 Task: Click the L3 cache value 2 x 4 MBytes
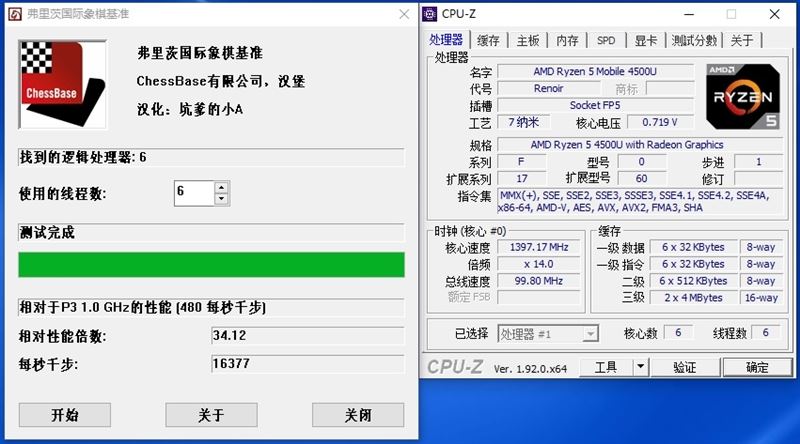[x=693, y=298]
